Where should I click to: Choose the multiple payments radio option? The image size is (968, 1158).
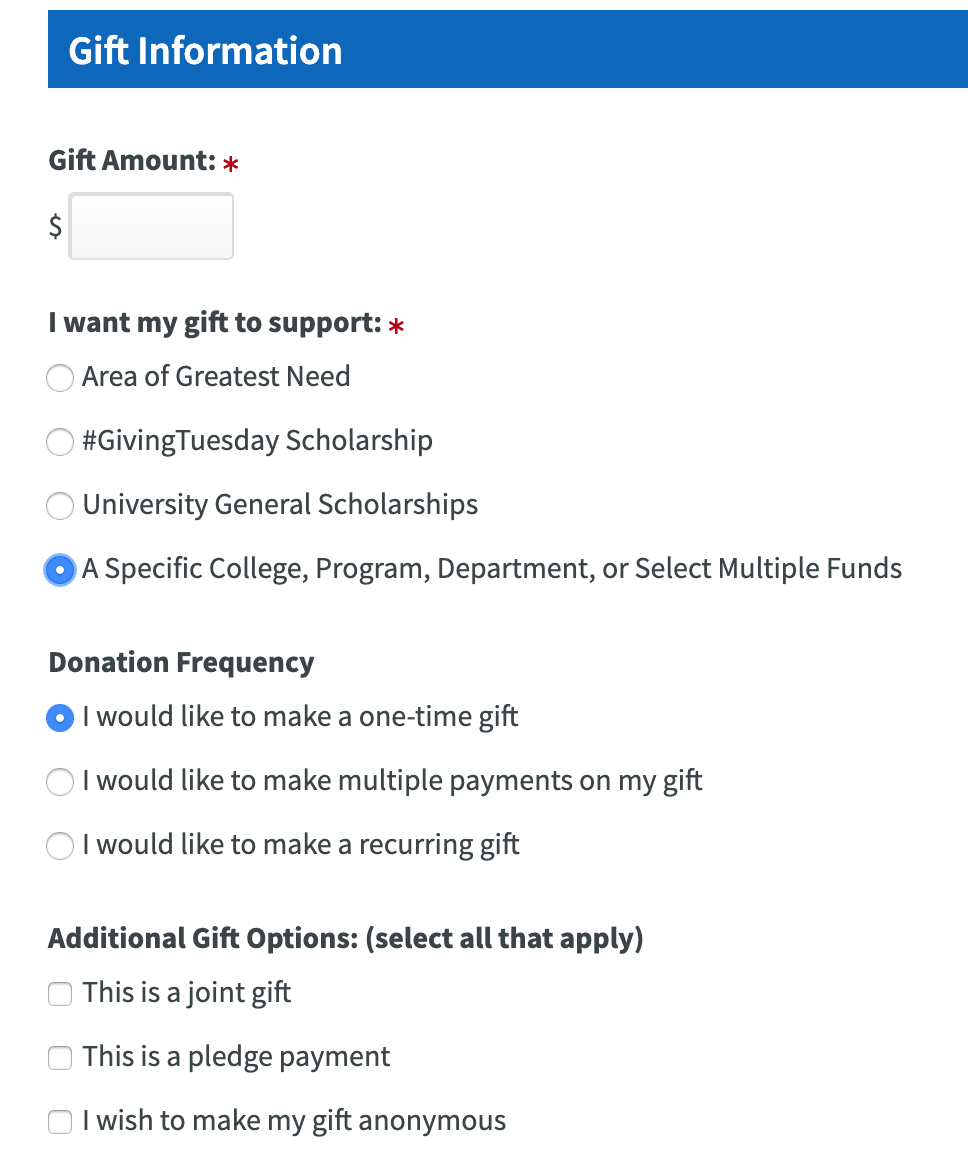[x=60, y=782]
